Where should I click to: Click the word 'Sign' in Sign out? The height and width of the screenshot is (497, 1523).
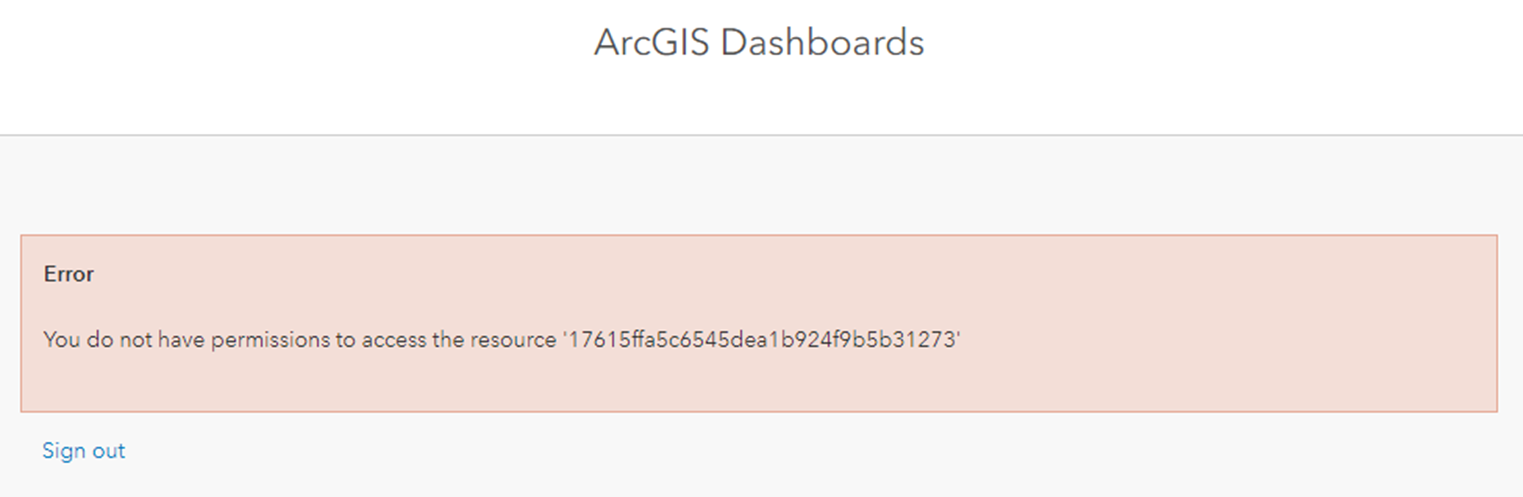tap(60, 451)
